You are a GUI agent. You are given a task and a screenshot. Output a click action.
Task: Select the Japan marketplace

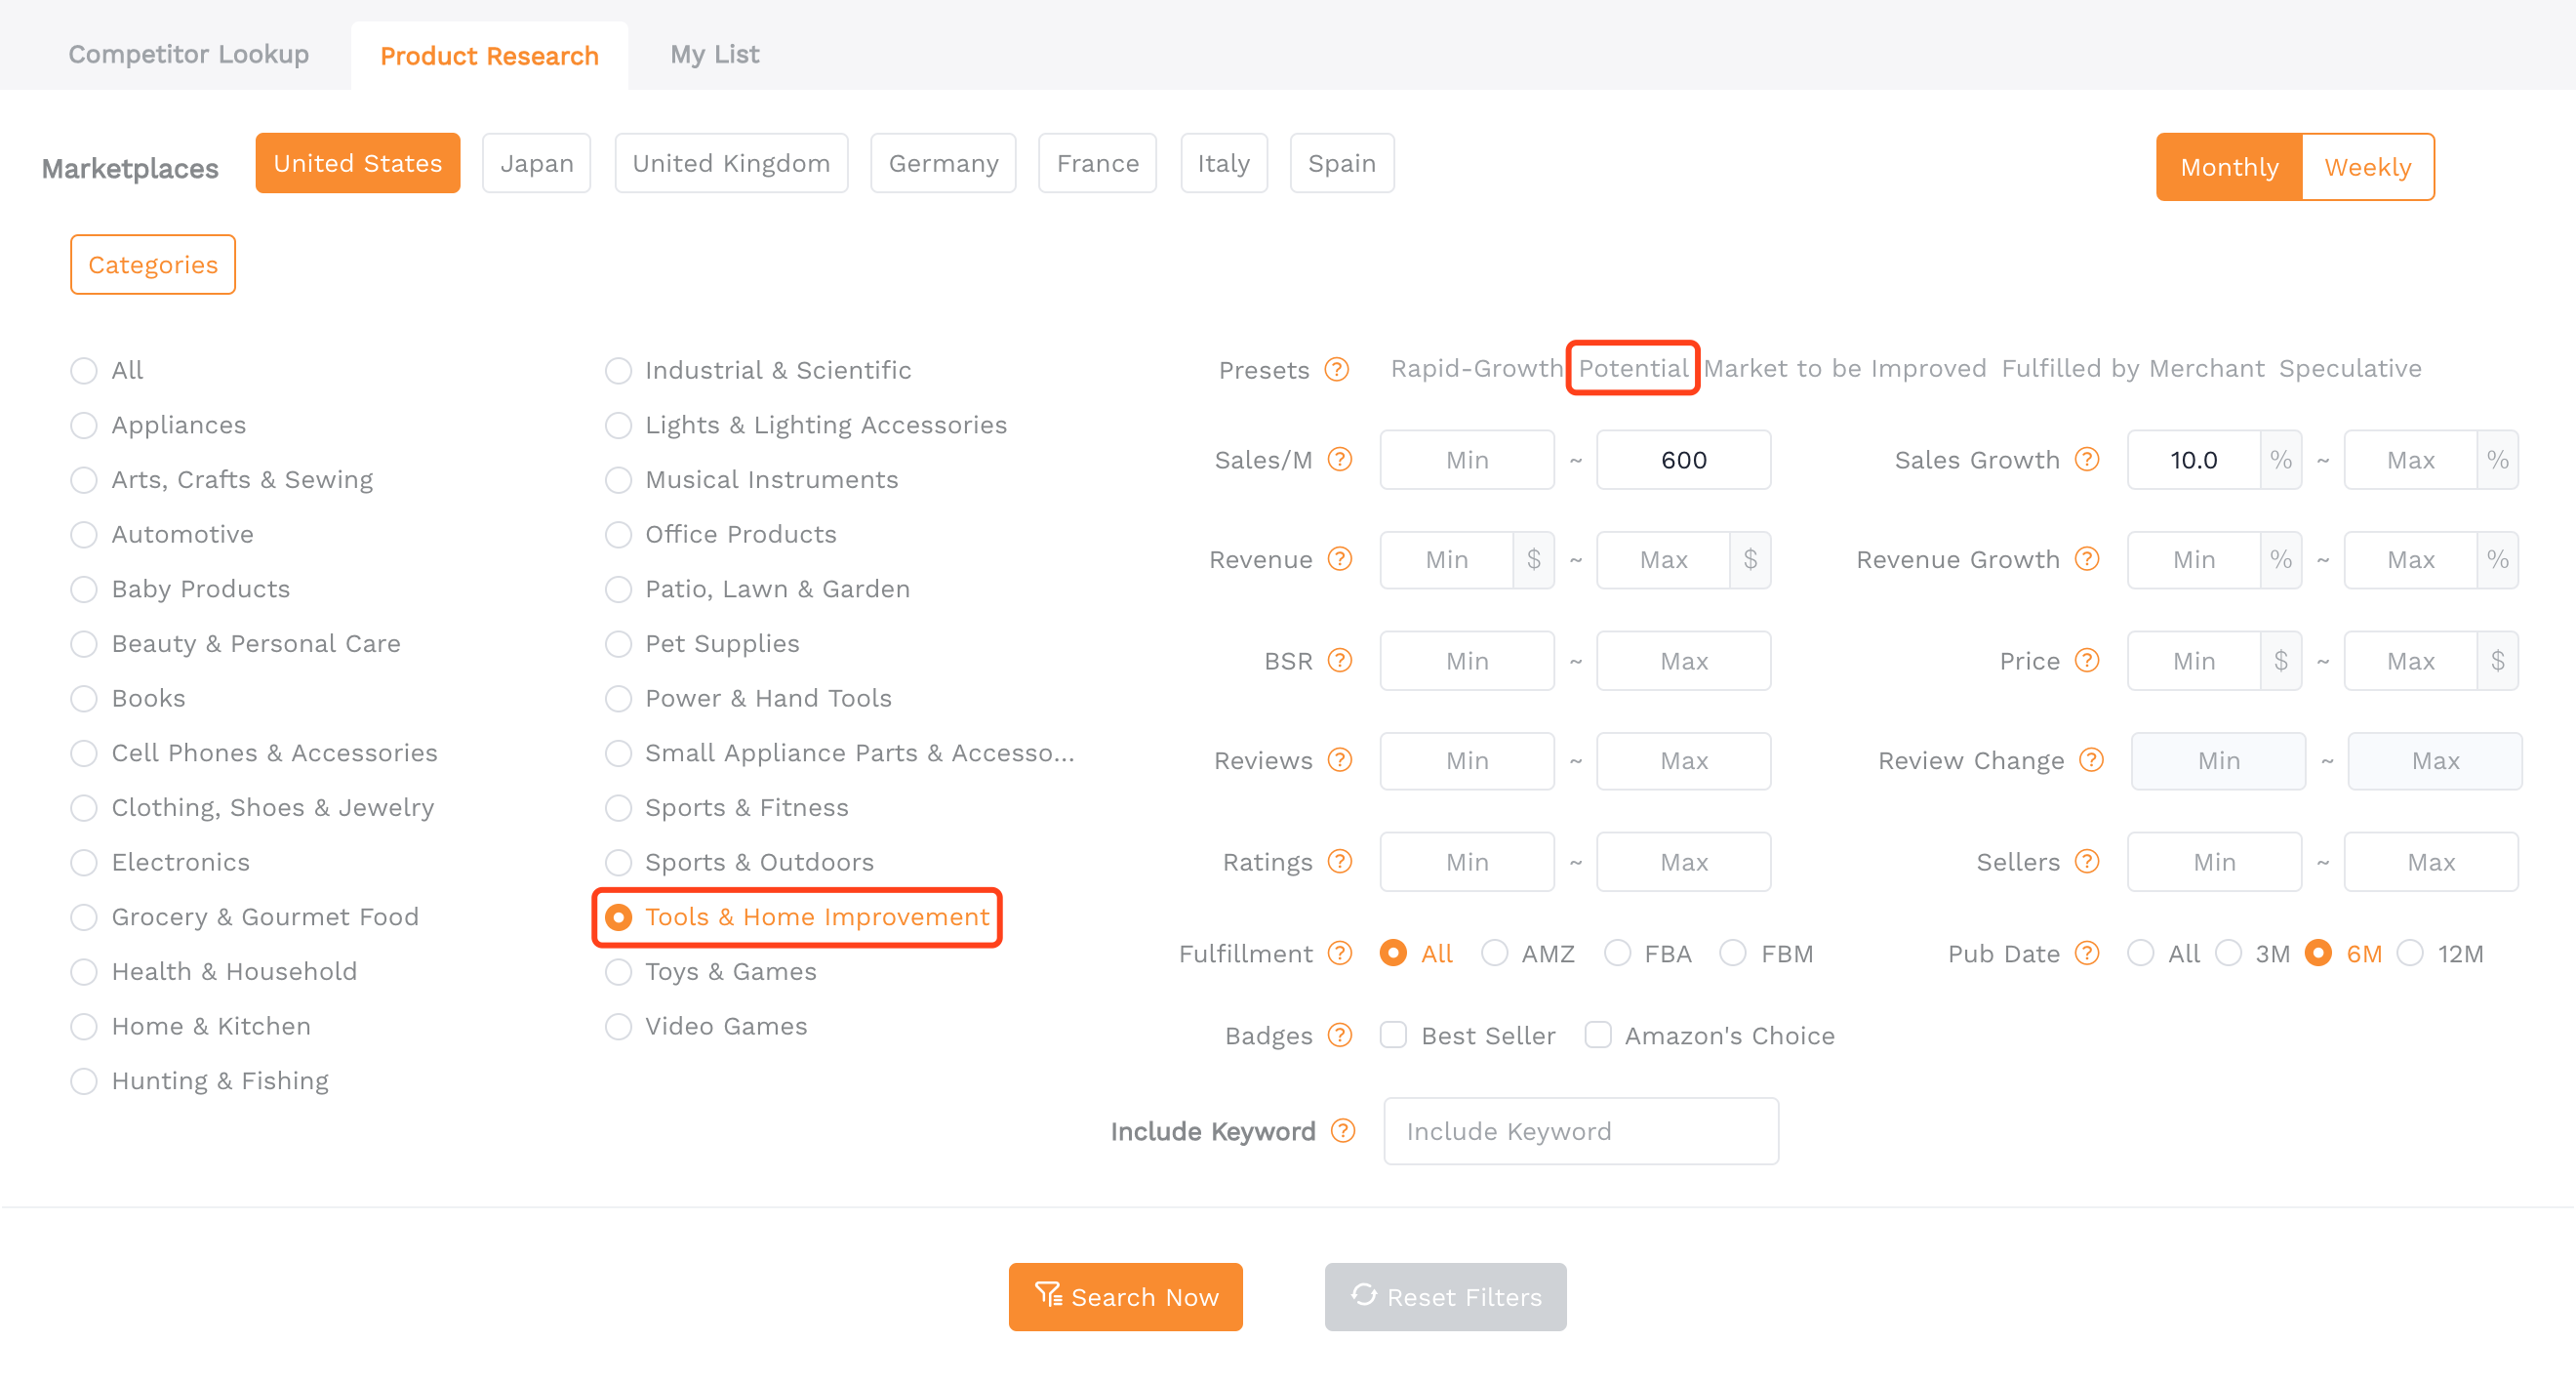coord(537,163)
